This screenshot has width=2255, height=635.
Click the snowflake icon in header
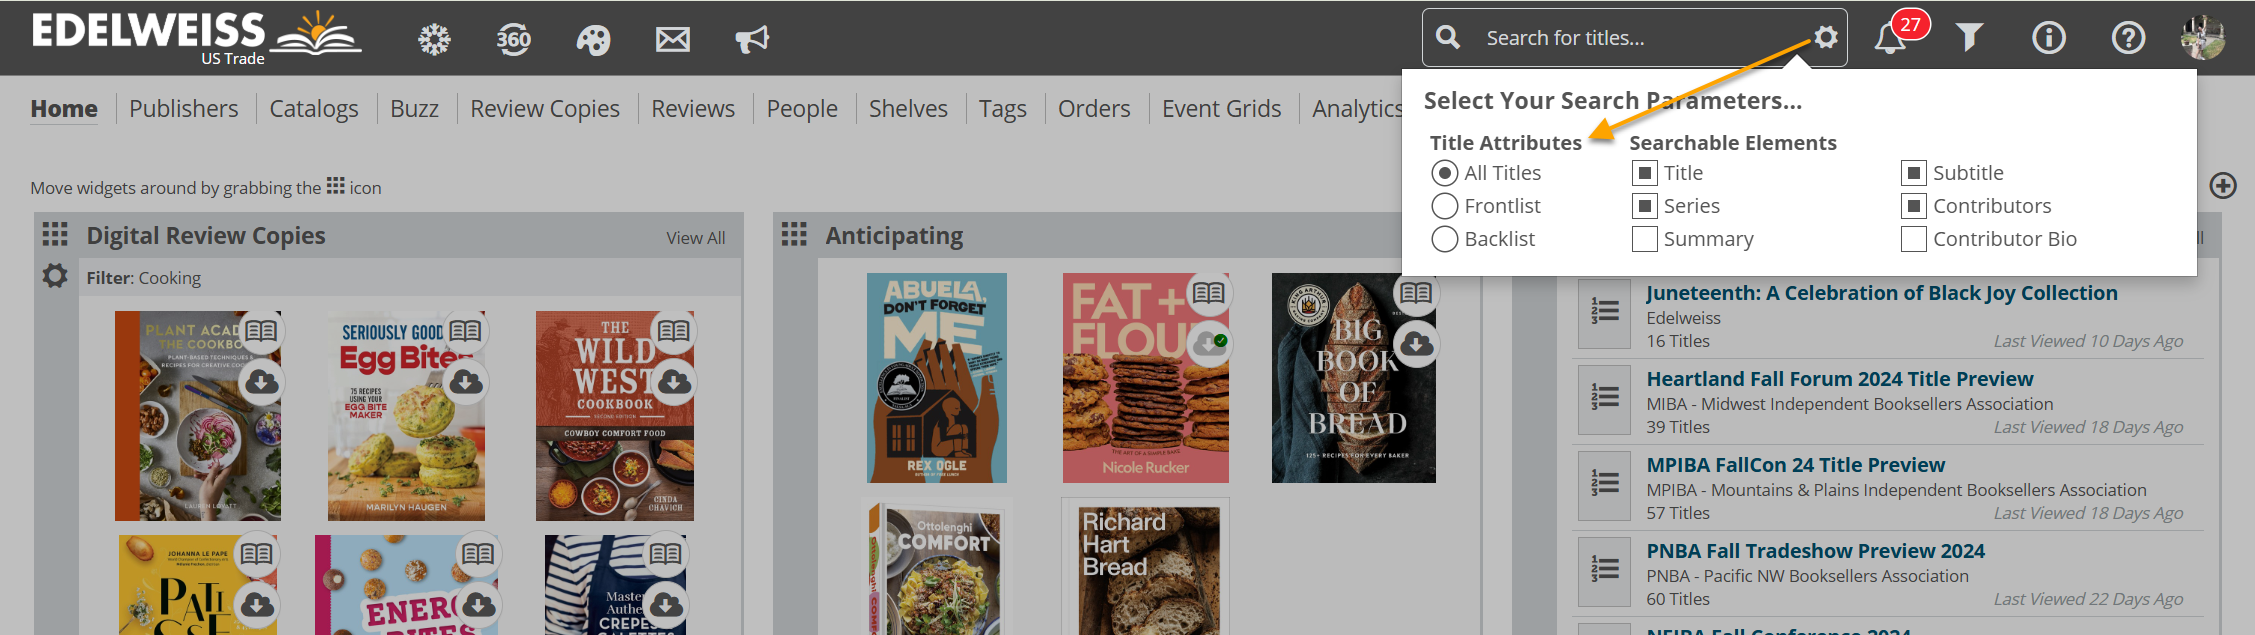click(434, 39)
